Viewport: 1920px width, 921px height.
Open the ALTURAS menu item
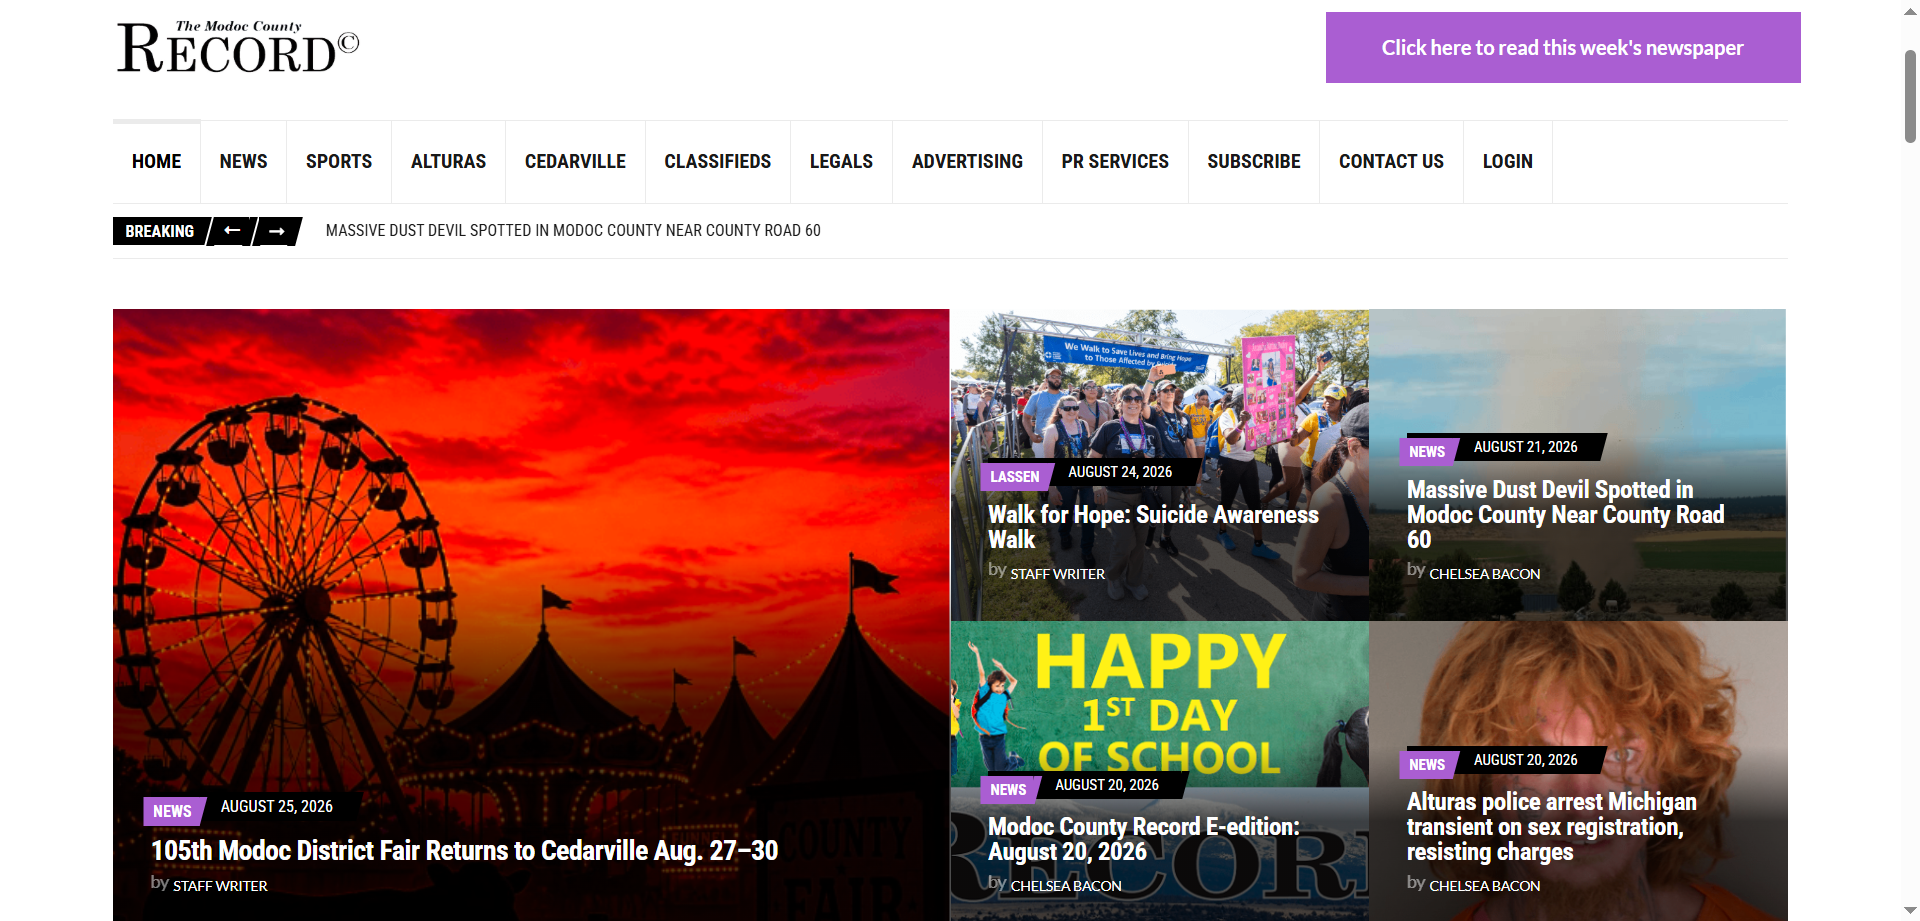click(x=449, y=162)
